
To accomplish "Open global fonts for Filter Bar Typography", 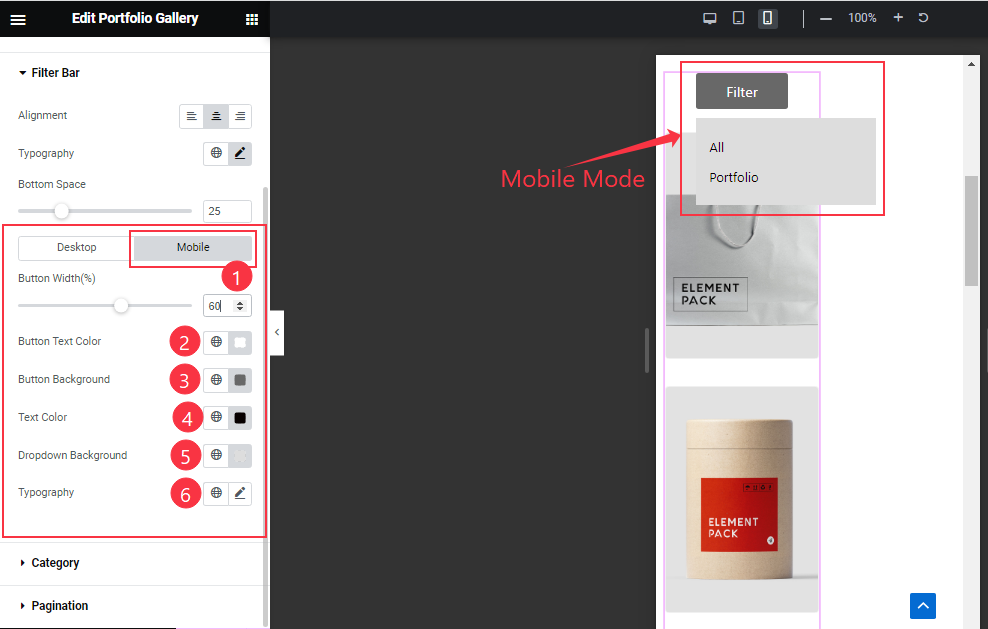I will (x=216, y=153).
